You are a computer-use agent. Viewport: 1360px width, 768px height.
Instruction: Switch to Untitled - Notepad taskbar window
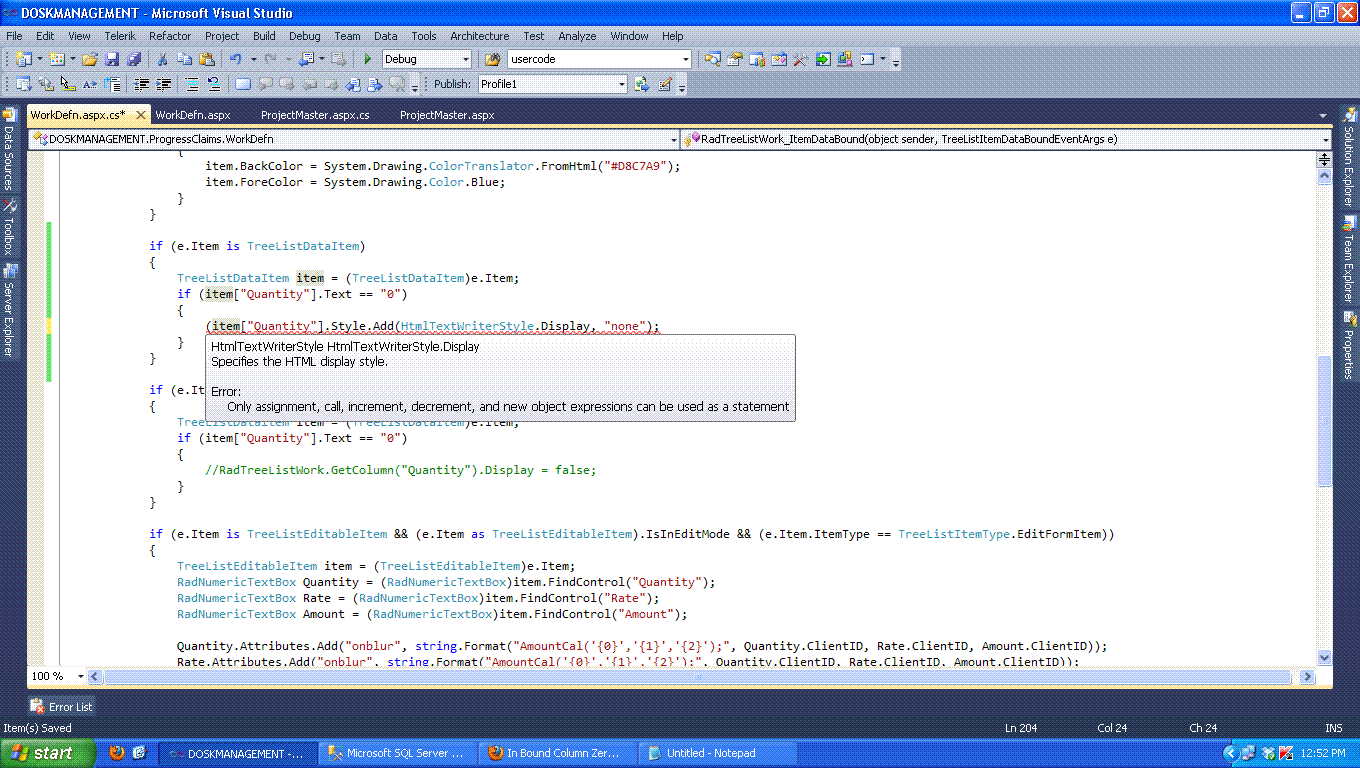pyautogui.click(x=718, y=753)
